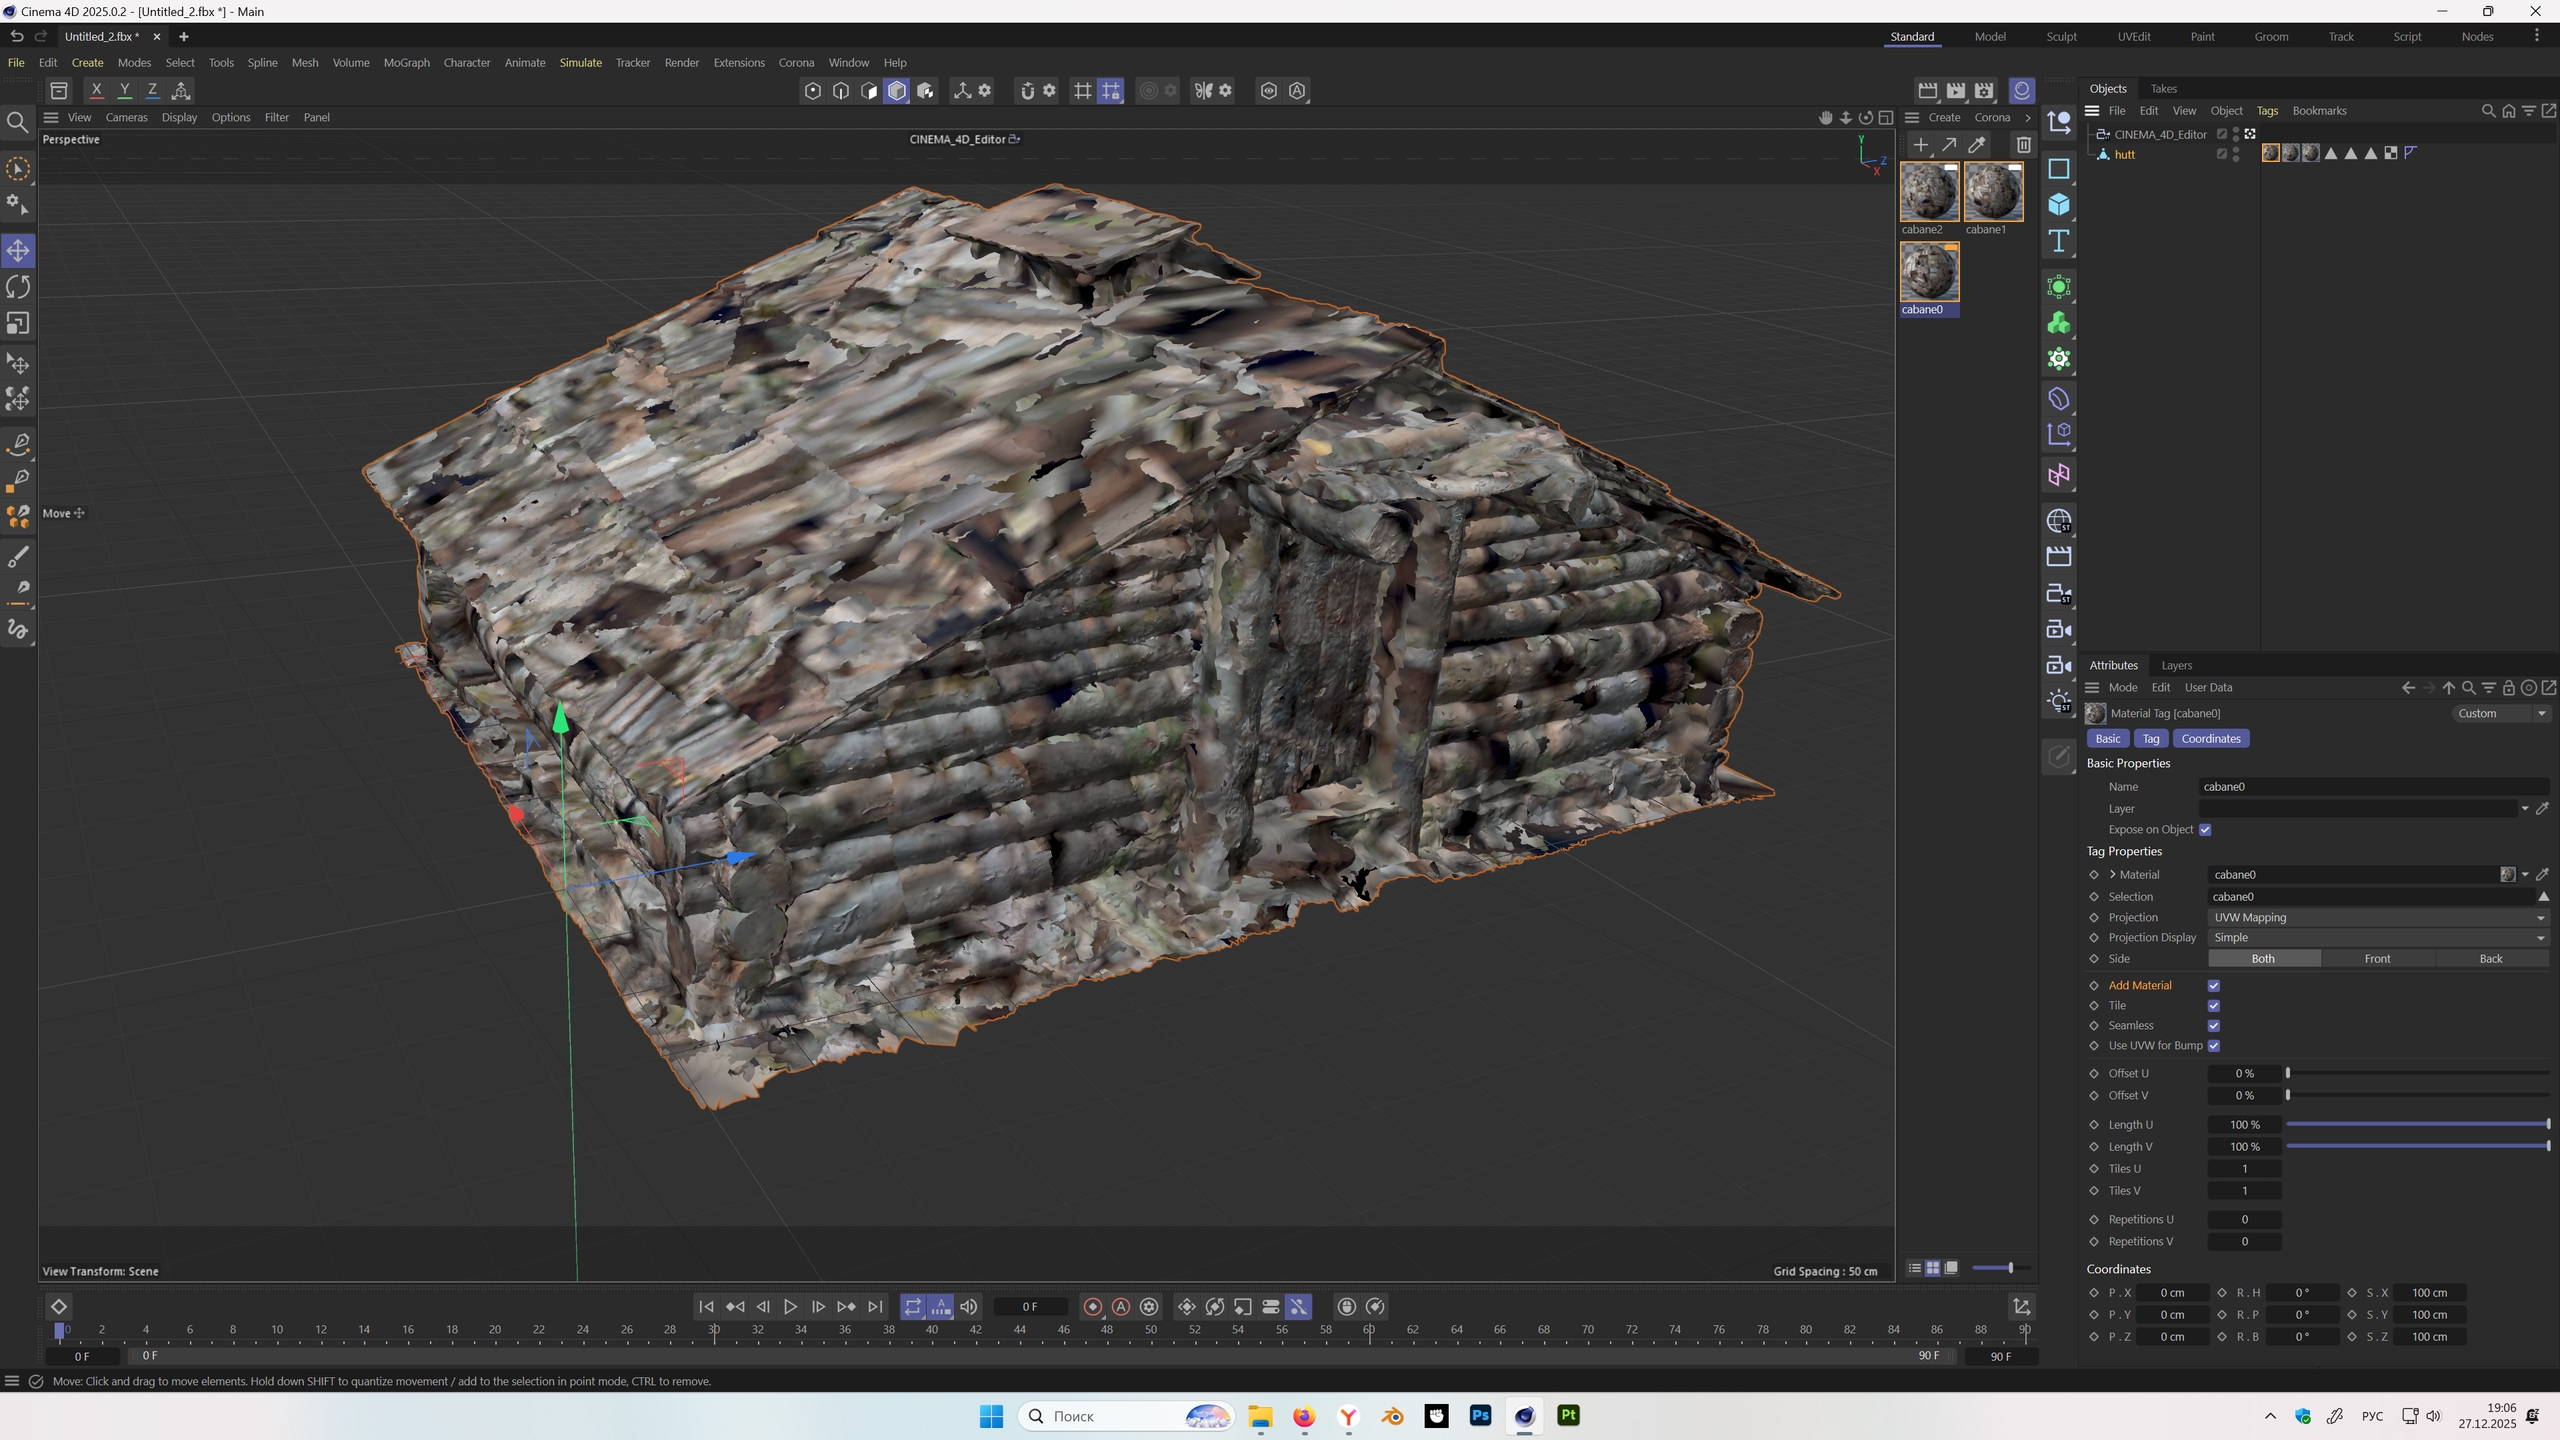Toggle the X axis lock icon

pyautogui.click(x=96, y=91)
